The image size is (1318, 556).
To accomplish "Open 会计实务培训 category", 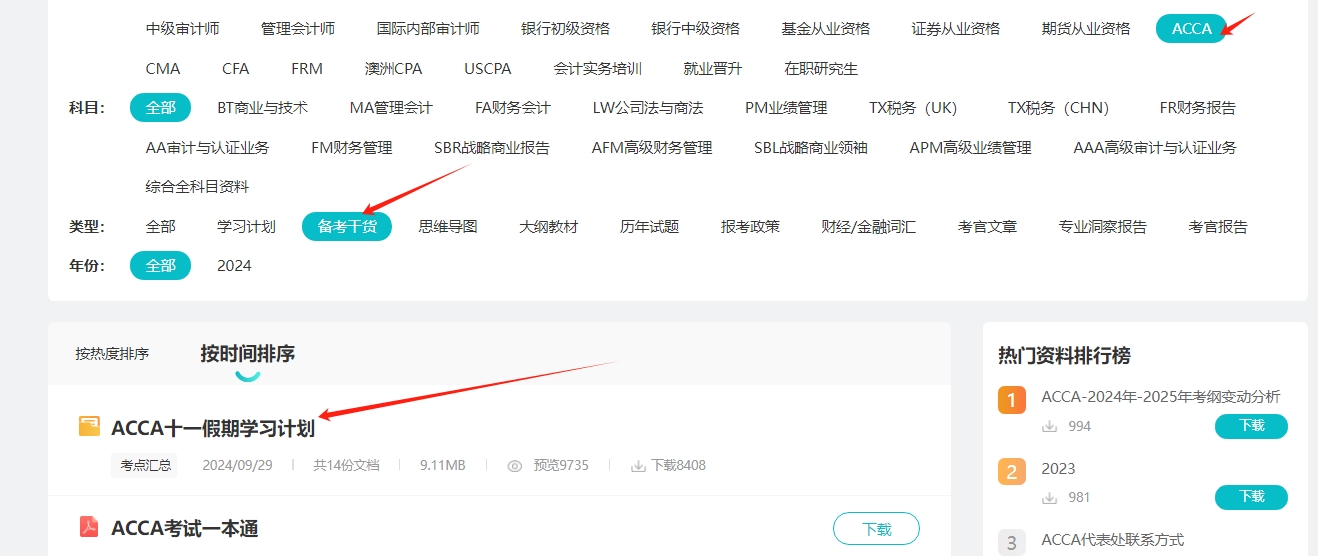I will pos(598,69).
